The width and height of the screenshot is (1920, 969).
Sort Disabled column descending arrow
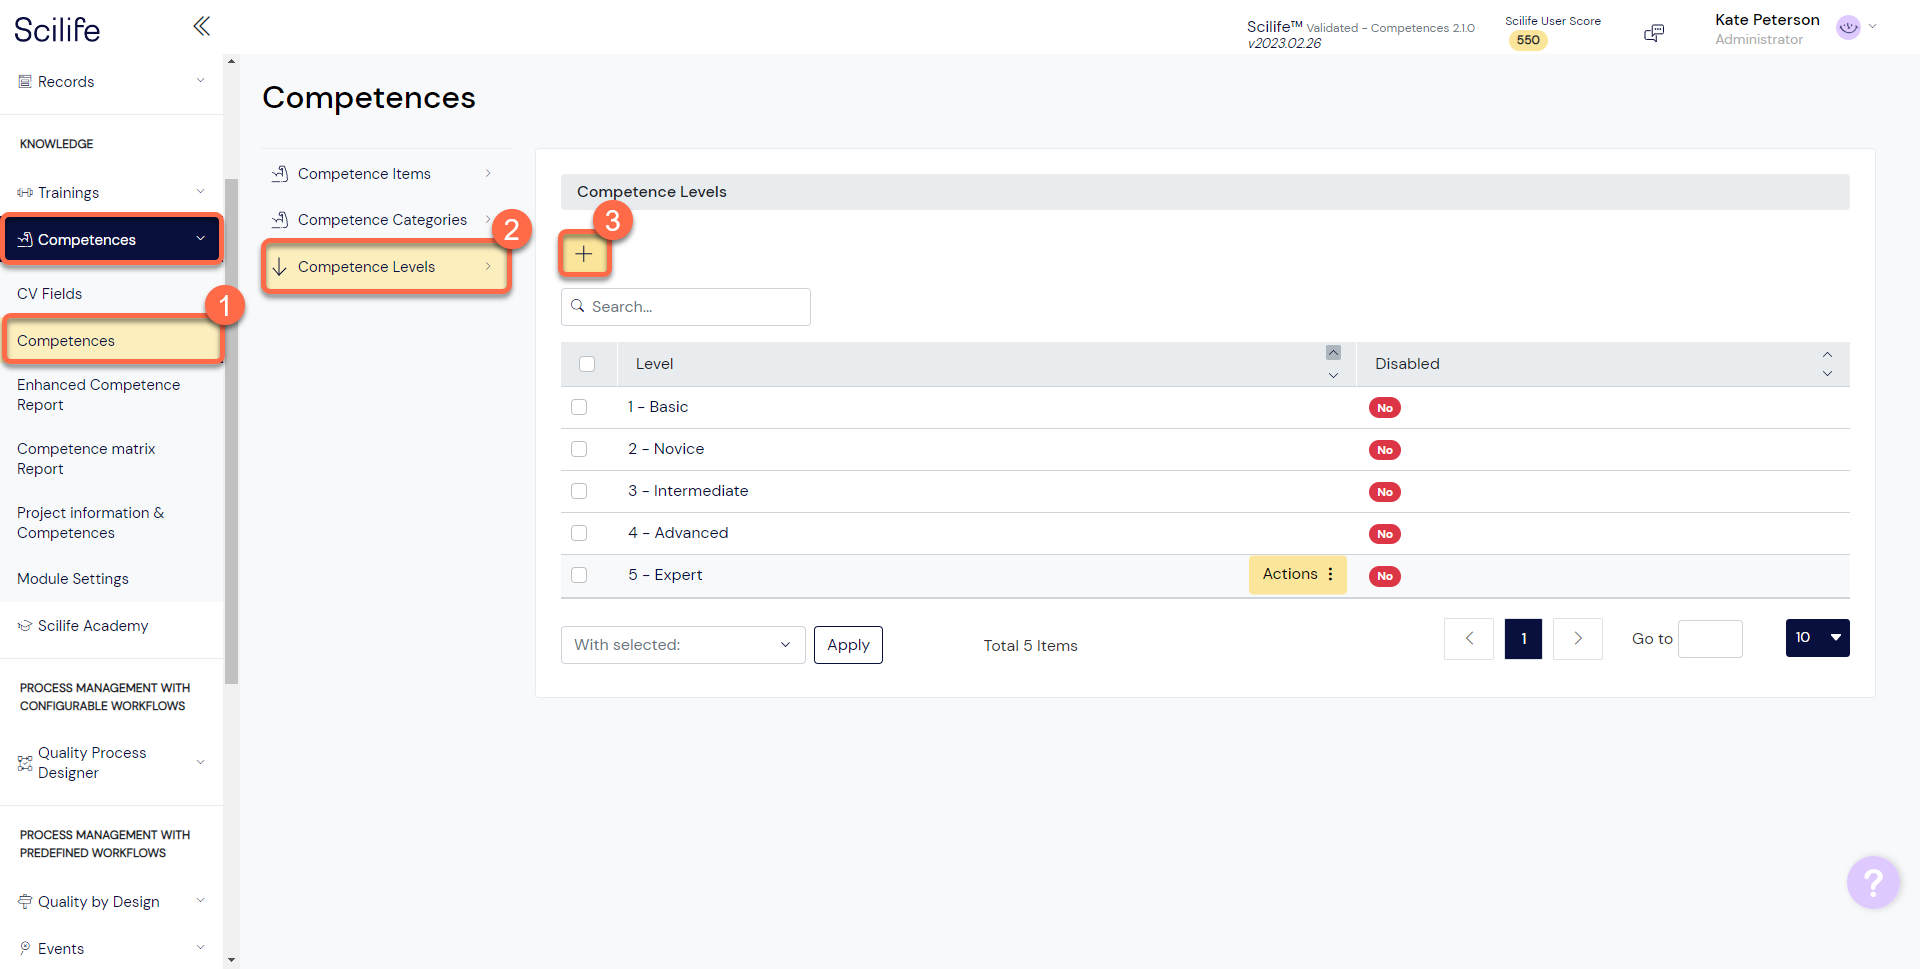(x=1827, y=374)
